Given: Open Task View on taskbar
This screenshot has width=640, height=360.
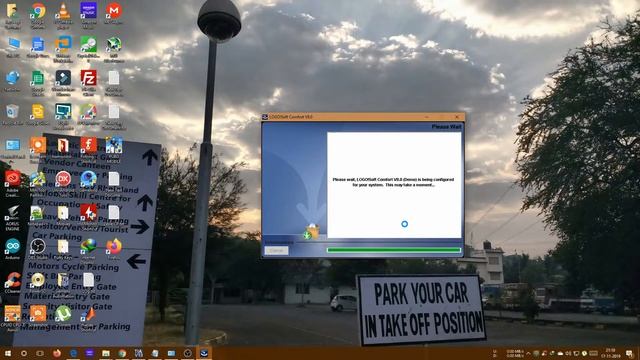Looking at the screenshot, I should point(40,353).
